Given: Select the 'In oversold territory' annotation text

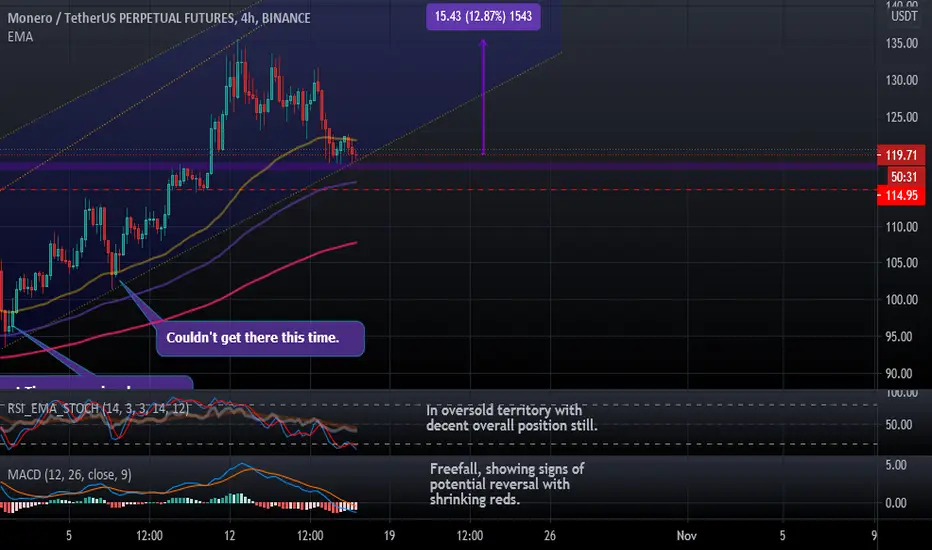Looking at the screenshot, I should click(512, 418).
